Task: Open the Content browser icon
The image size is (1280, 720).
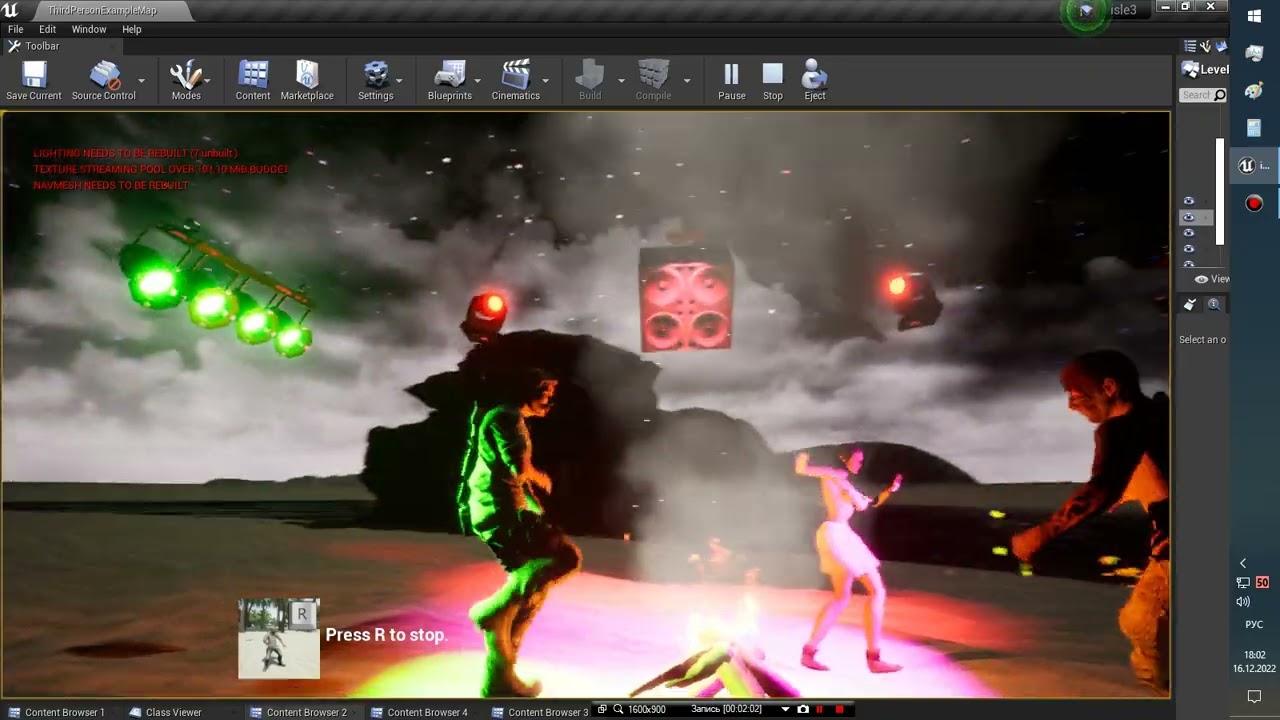Action: click(x=253, y=80)
